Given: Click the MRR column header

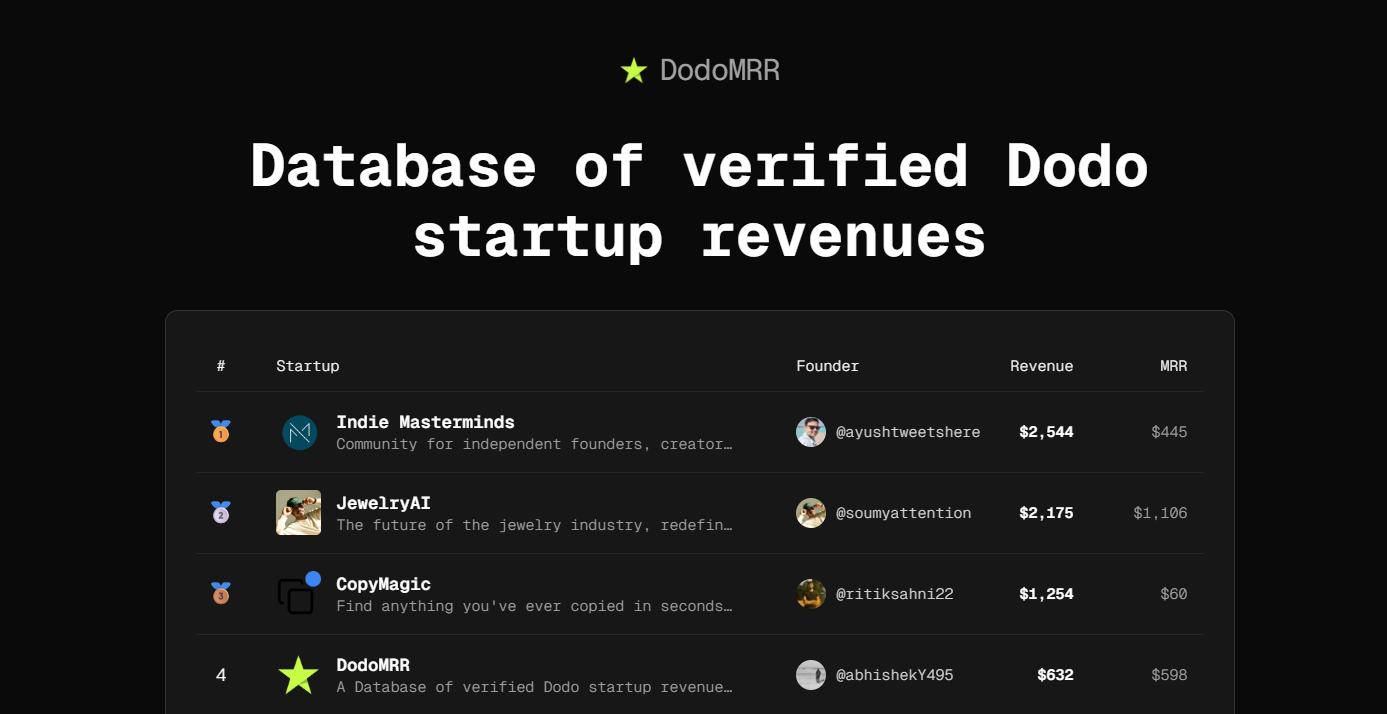Looking at the screenshot, I should pos(1173,365).
